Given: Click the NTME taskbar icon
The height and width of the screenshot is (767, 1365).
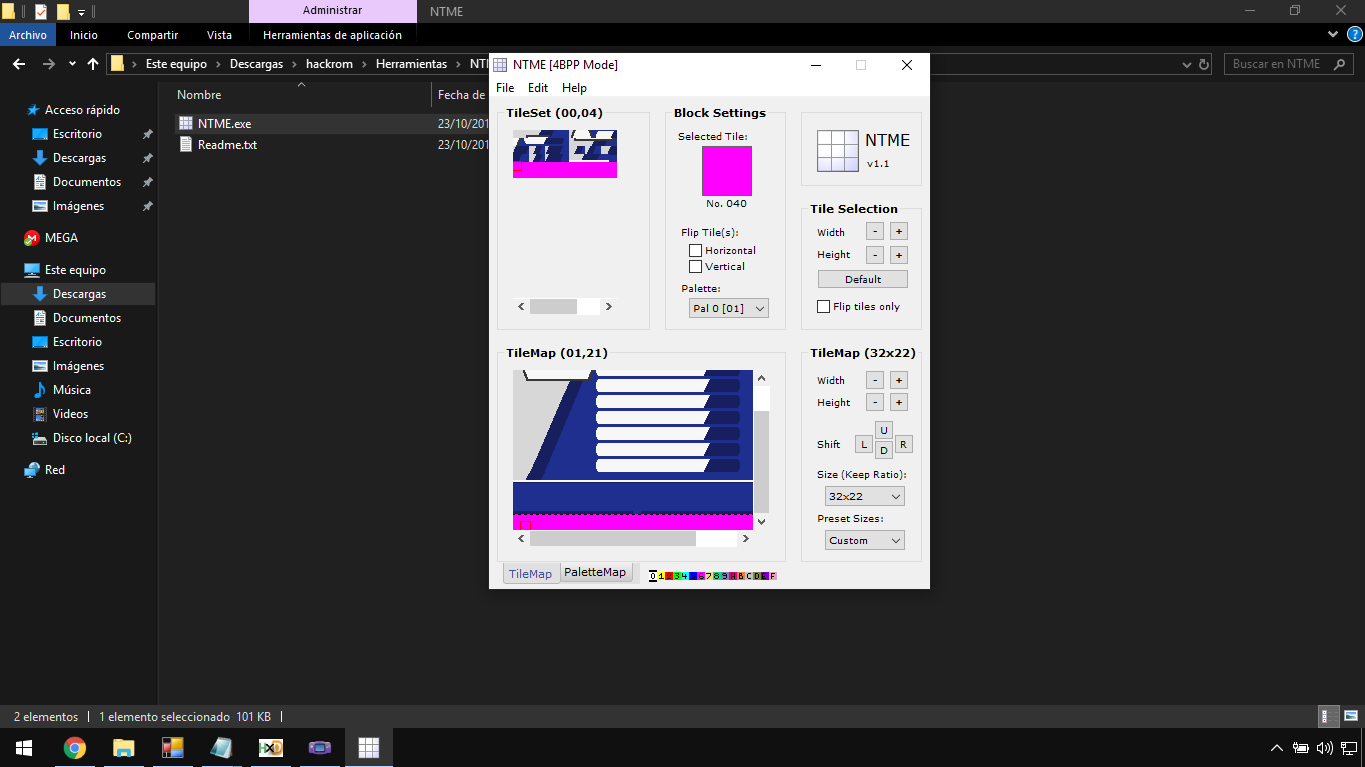Looking at the screenshot, I should 369,747.
